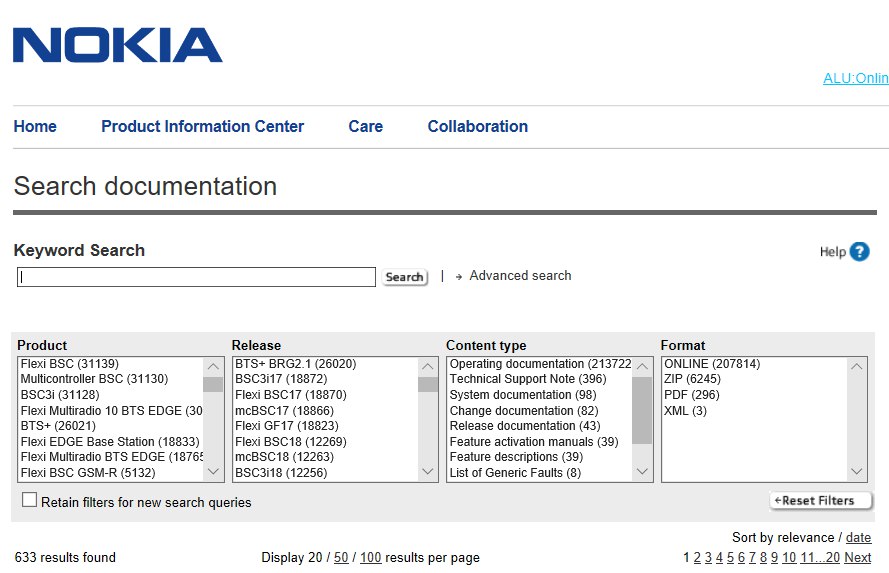The image size is (889, 573).
Task: Click down arrow in Release list scrollbar
Action: tap(427, 472)
